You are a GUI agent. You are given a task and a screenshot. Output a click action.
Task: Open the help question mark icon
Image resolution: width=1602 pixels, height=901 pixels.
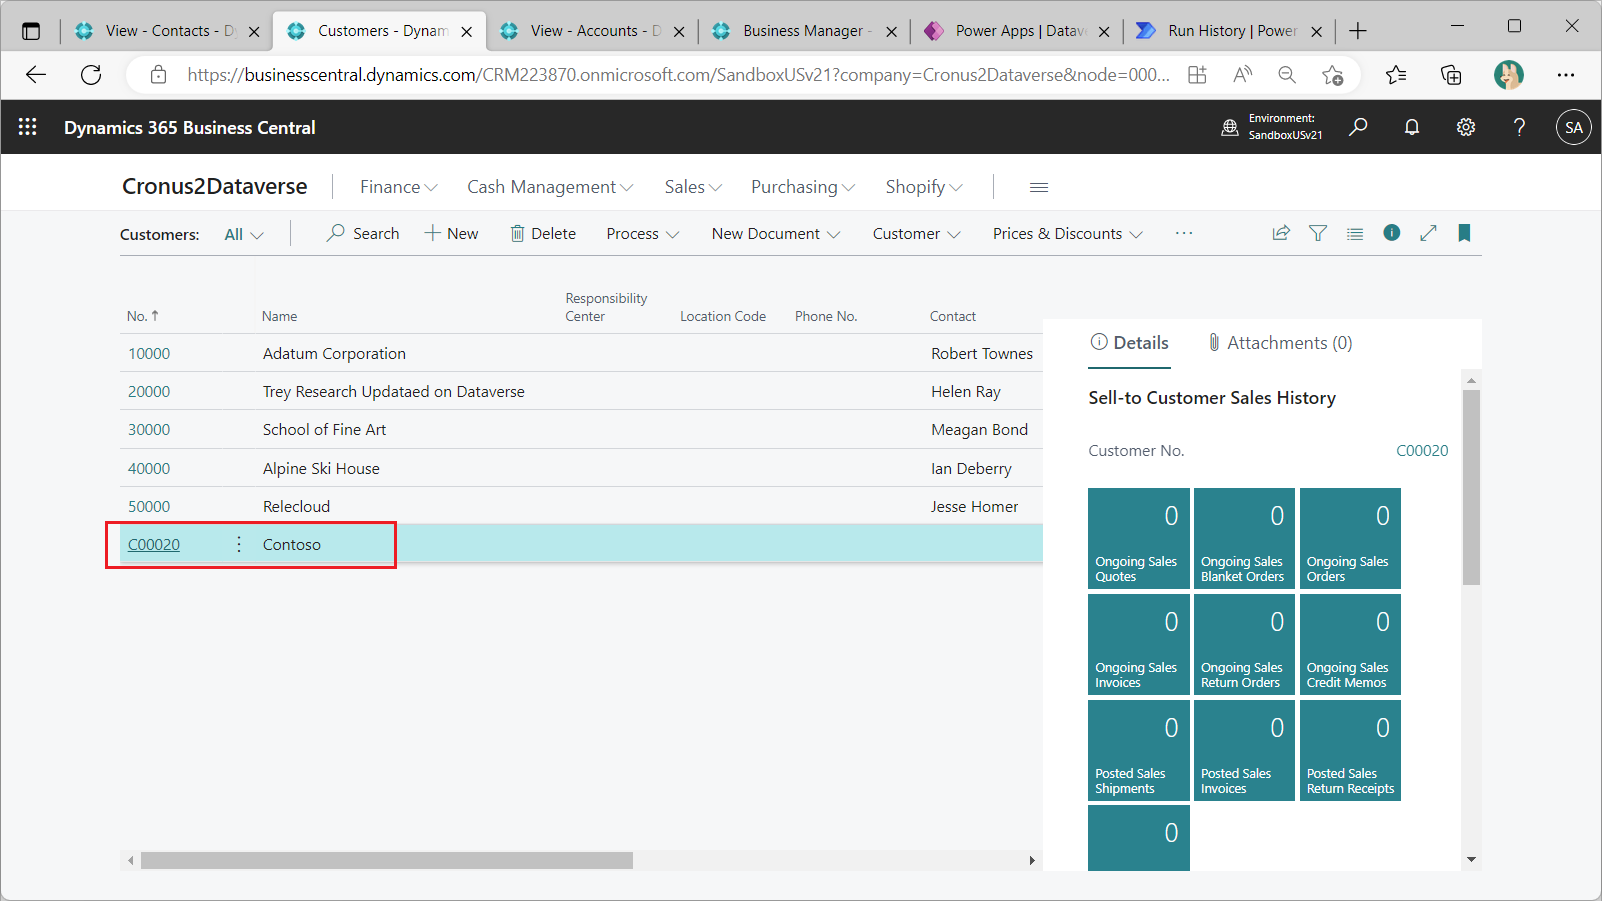[x=1519, y=127]
